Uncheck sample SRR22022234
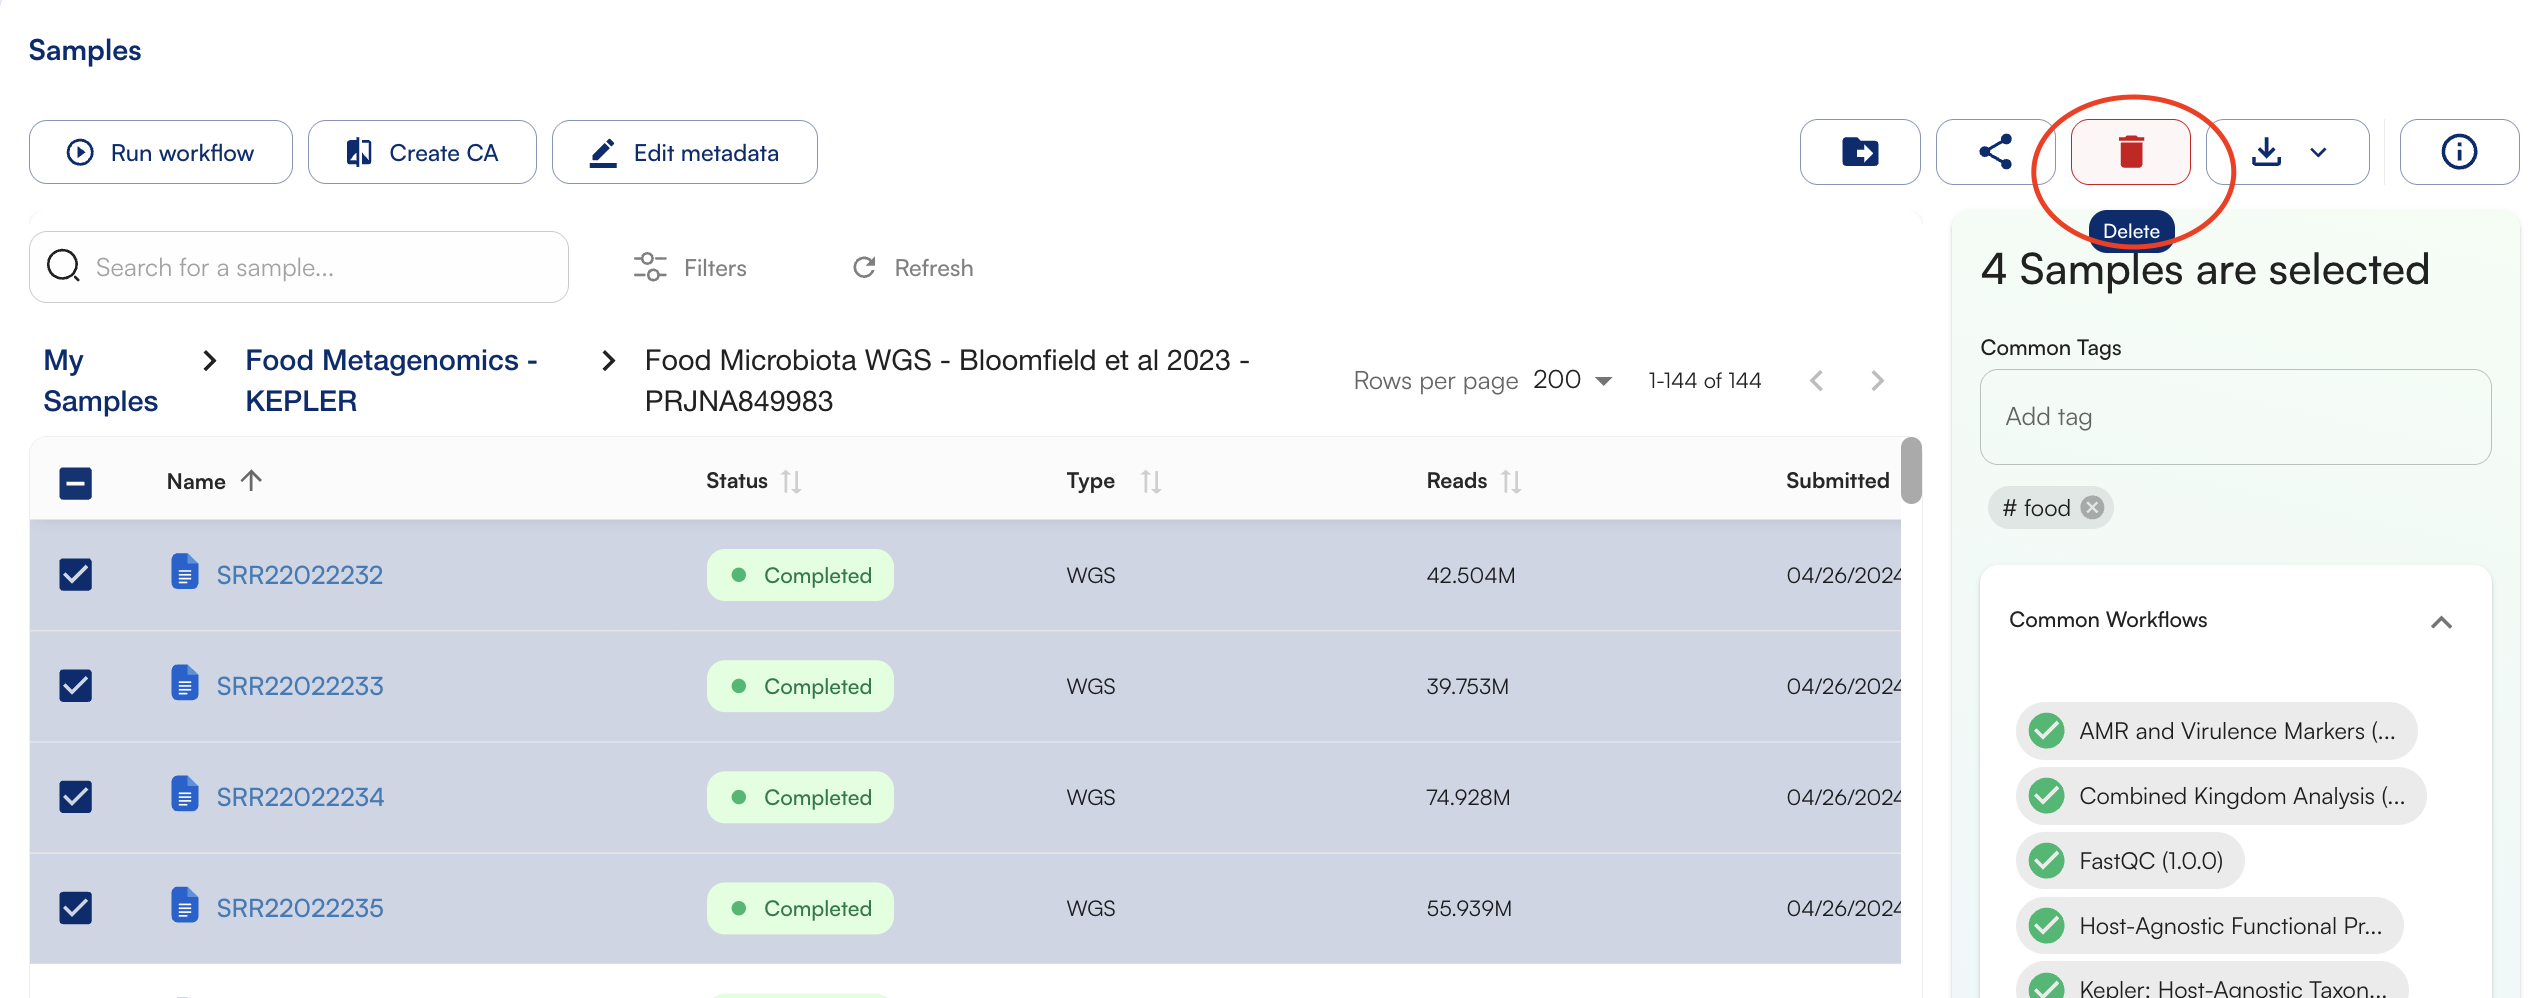The image size is (2536, 998). [76, 797]
